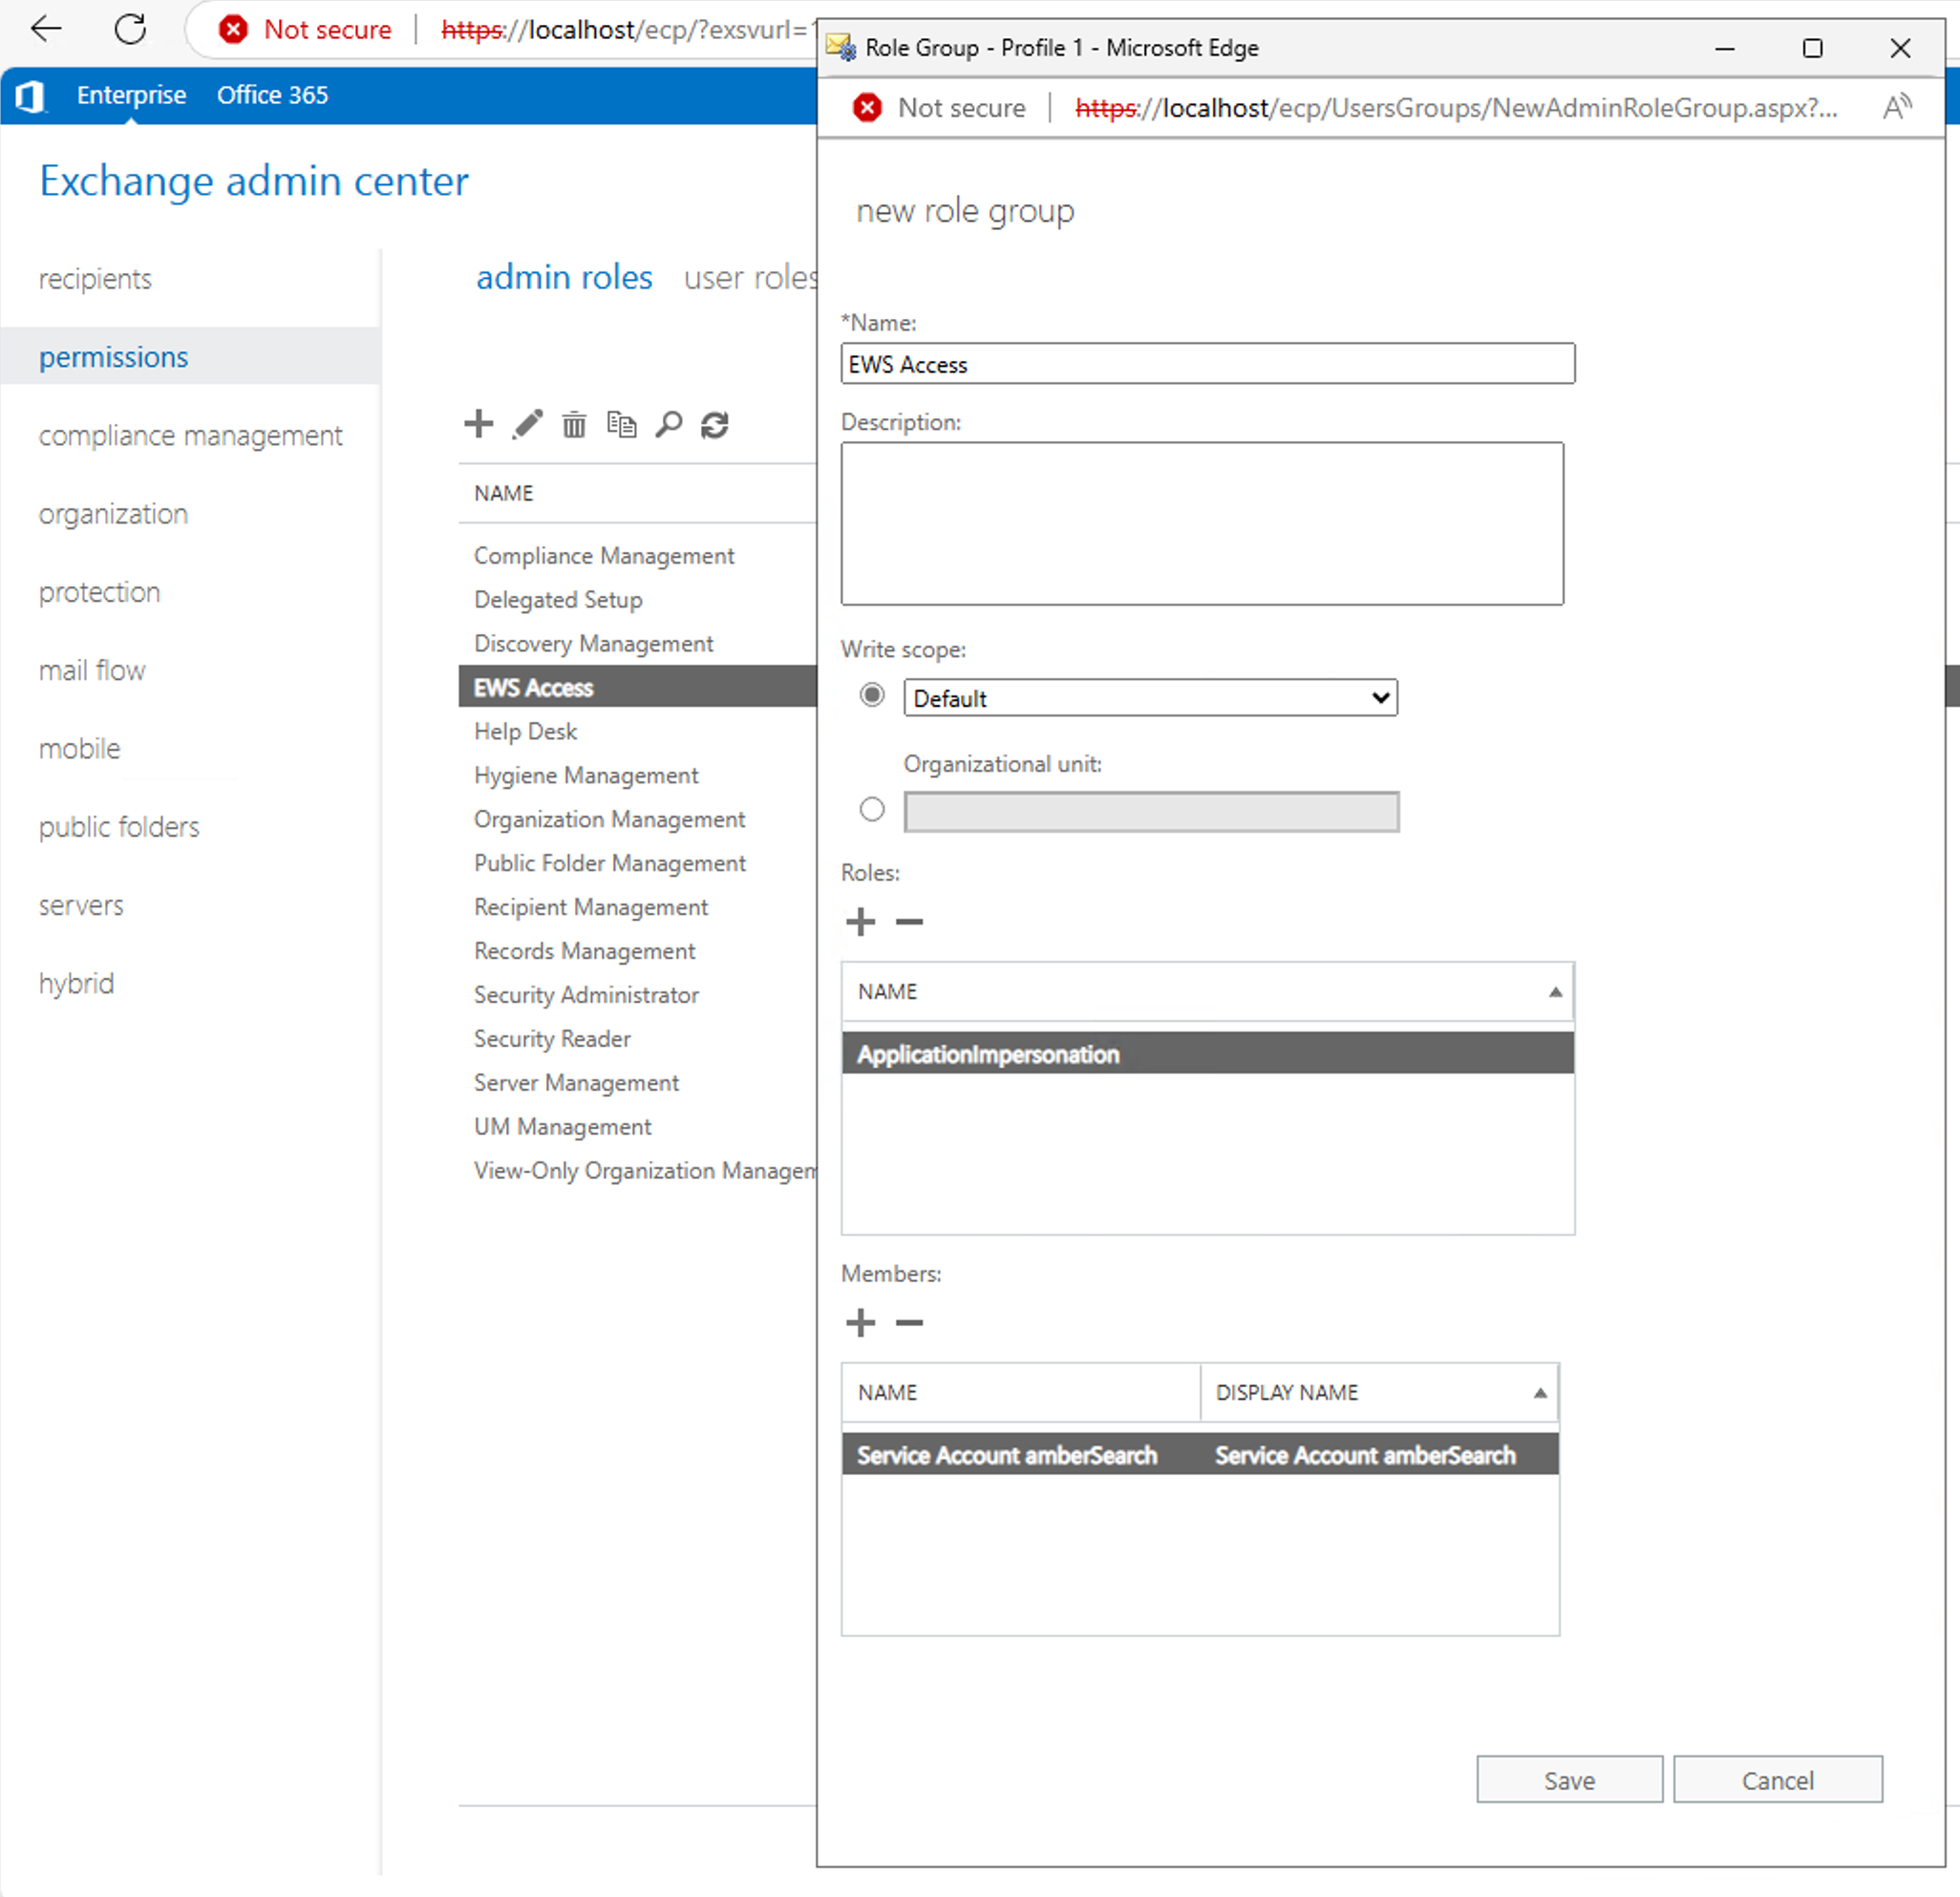Screen dimensions: 1960x1897
Task: Click the add new role group plus icon
Action: (x=479, y=424)
